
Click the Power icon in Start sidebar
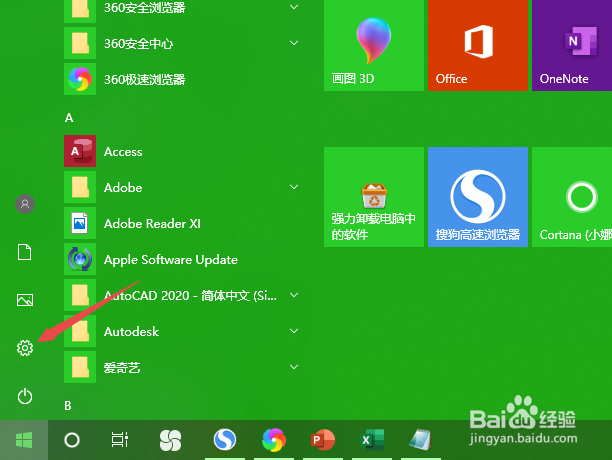(25, 396)
